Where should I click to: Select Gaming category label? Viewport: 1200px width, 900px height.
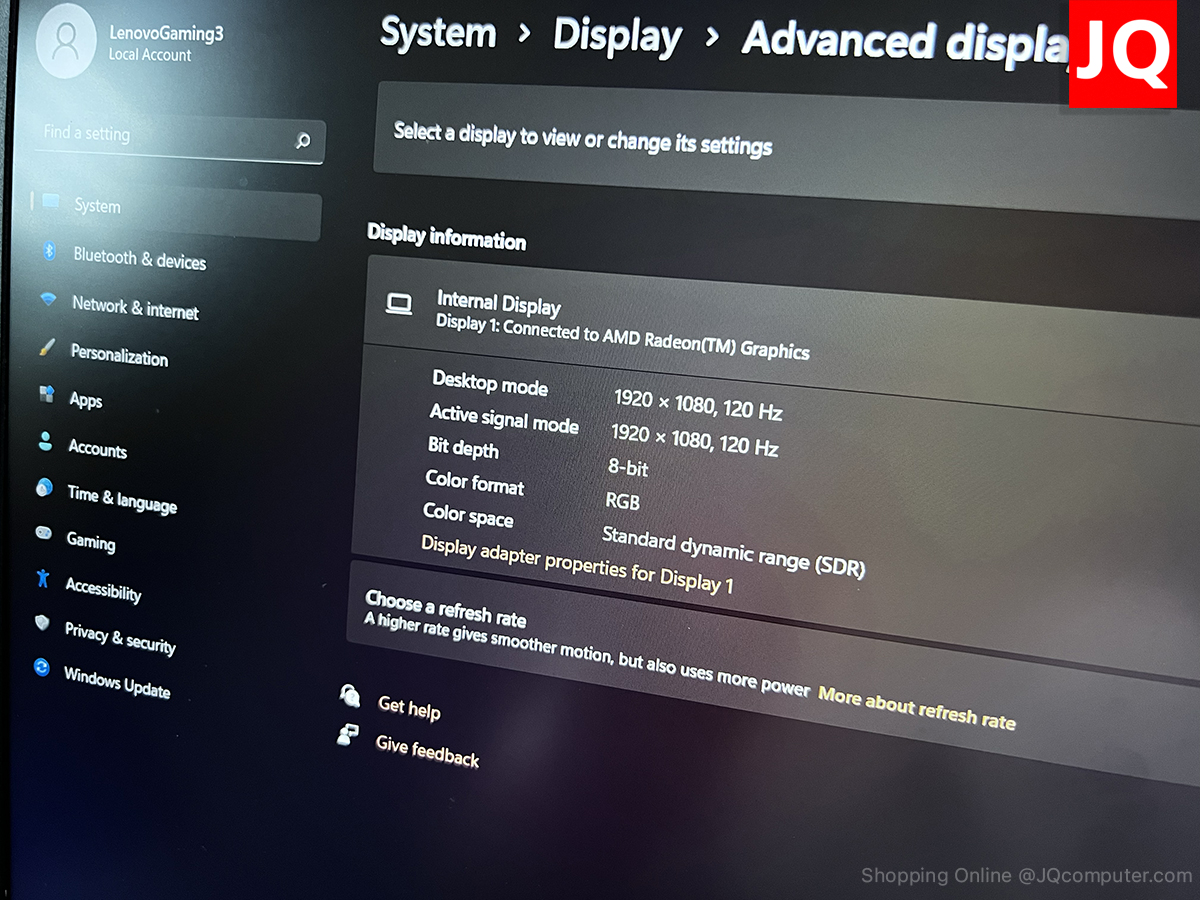tap(90, 540)
